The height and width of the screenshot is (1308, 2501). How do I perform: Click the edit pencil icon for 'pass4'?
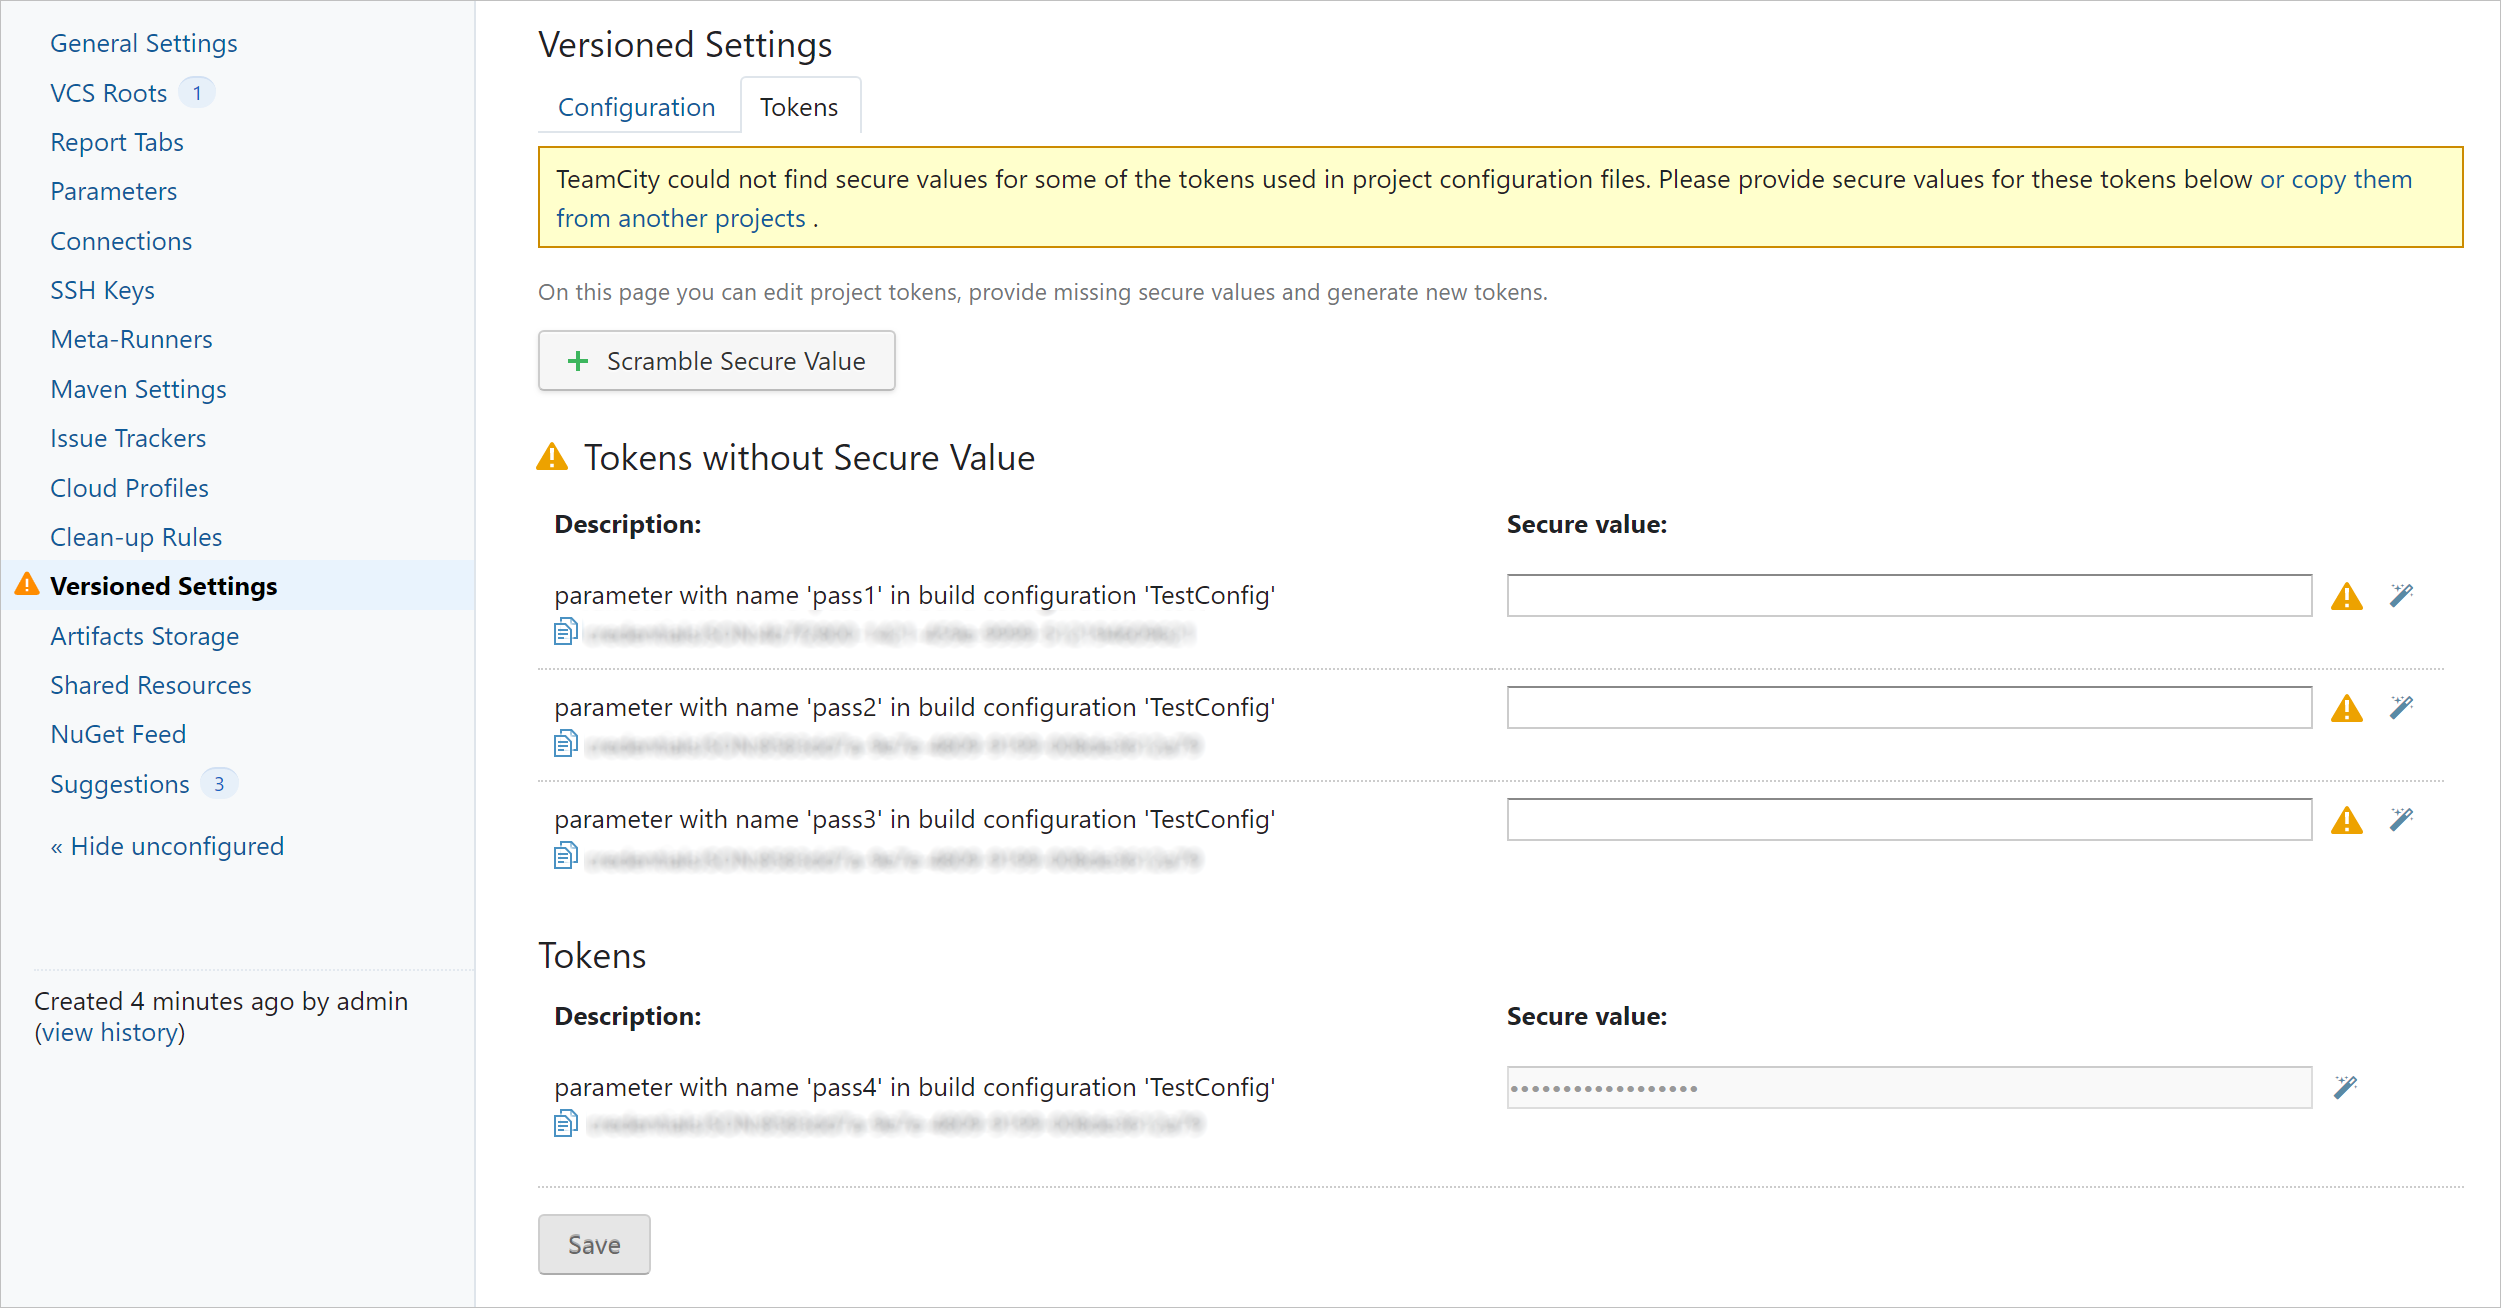point(2346,1088)
